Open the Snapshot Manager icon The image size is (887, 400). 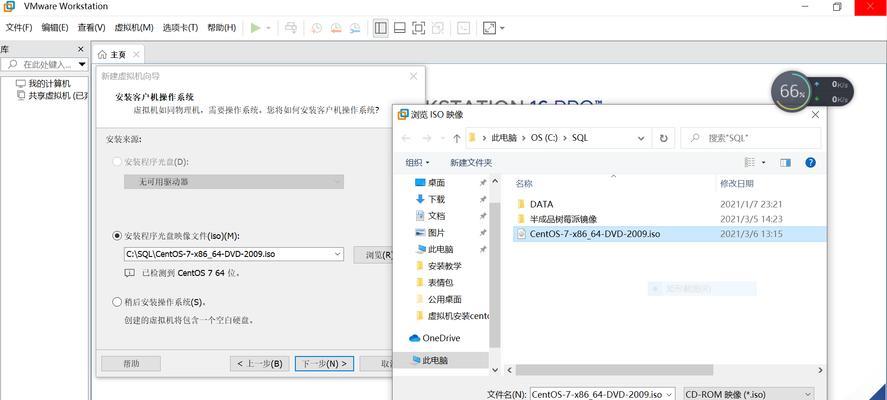click(x=355, y=28)
